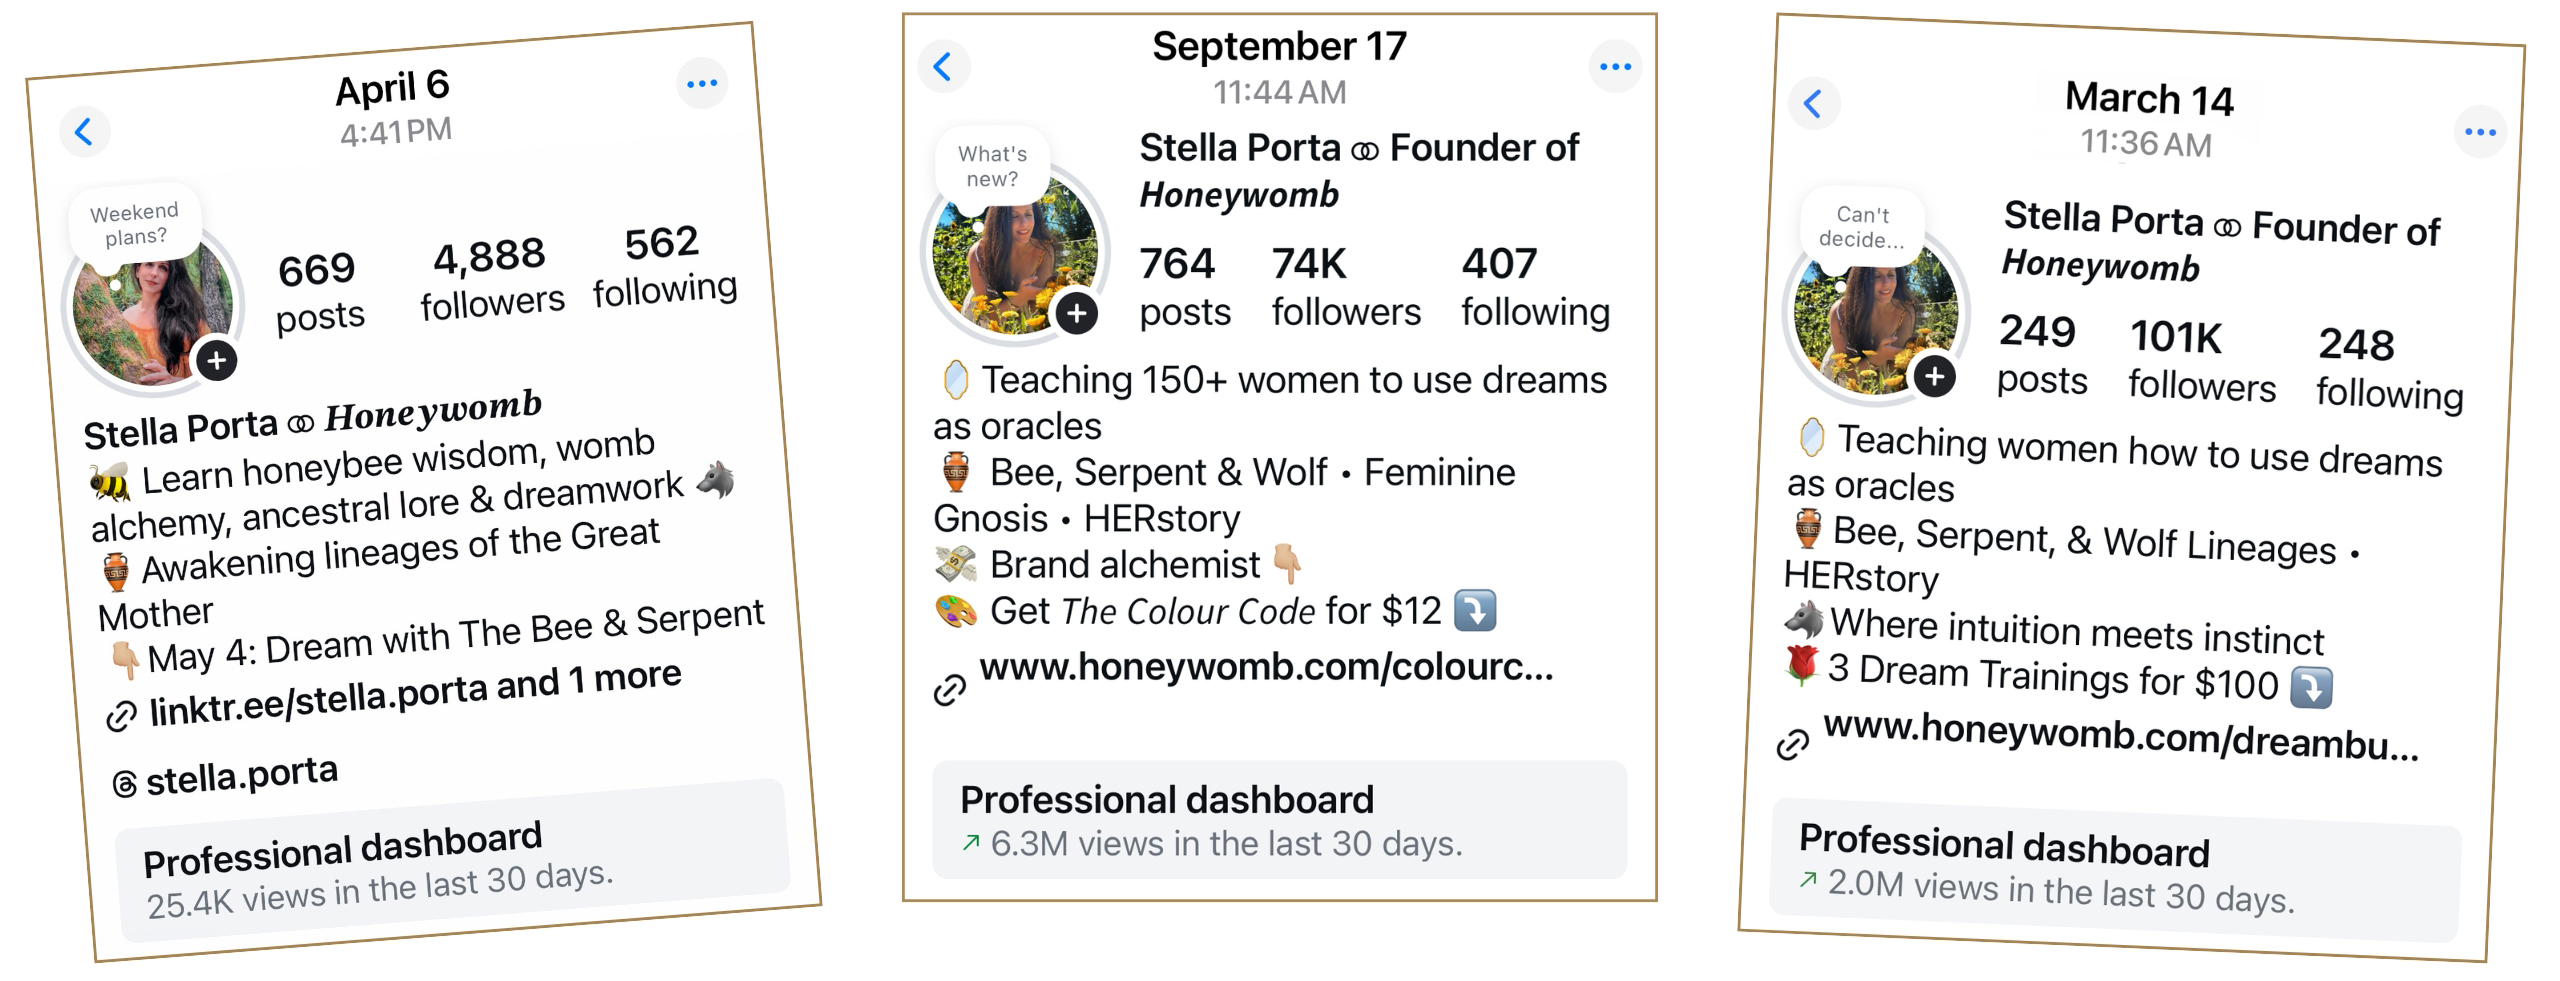Tap plus badge on March 14 profile photo
Screen dimensions: 2560x981
[x=1935, y=377]
